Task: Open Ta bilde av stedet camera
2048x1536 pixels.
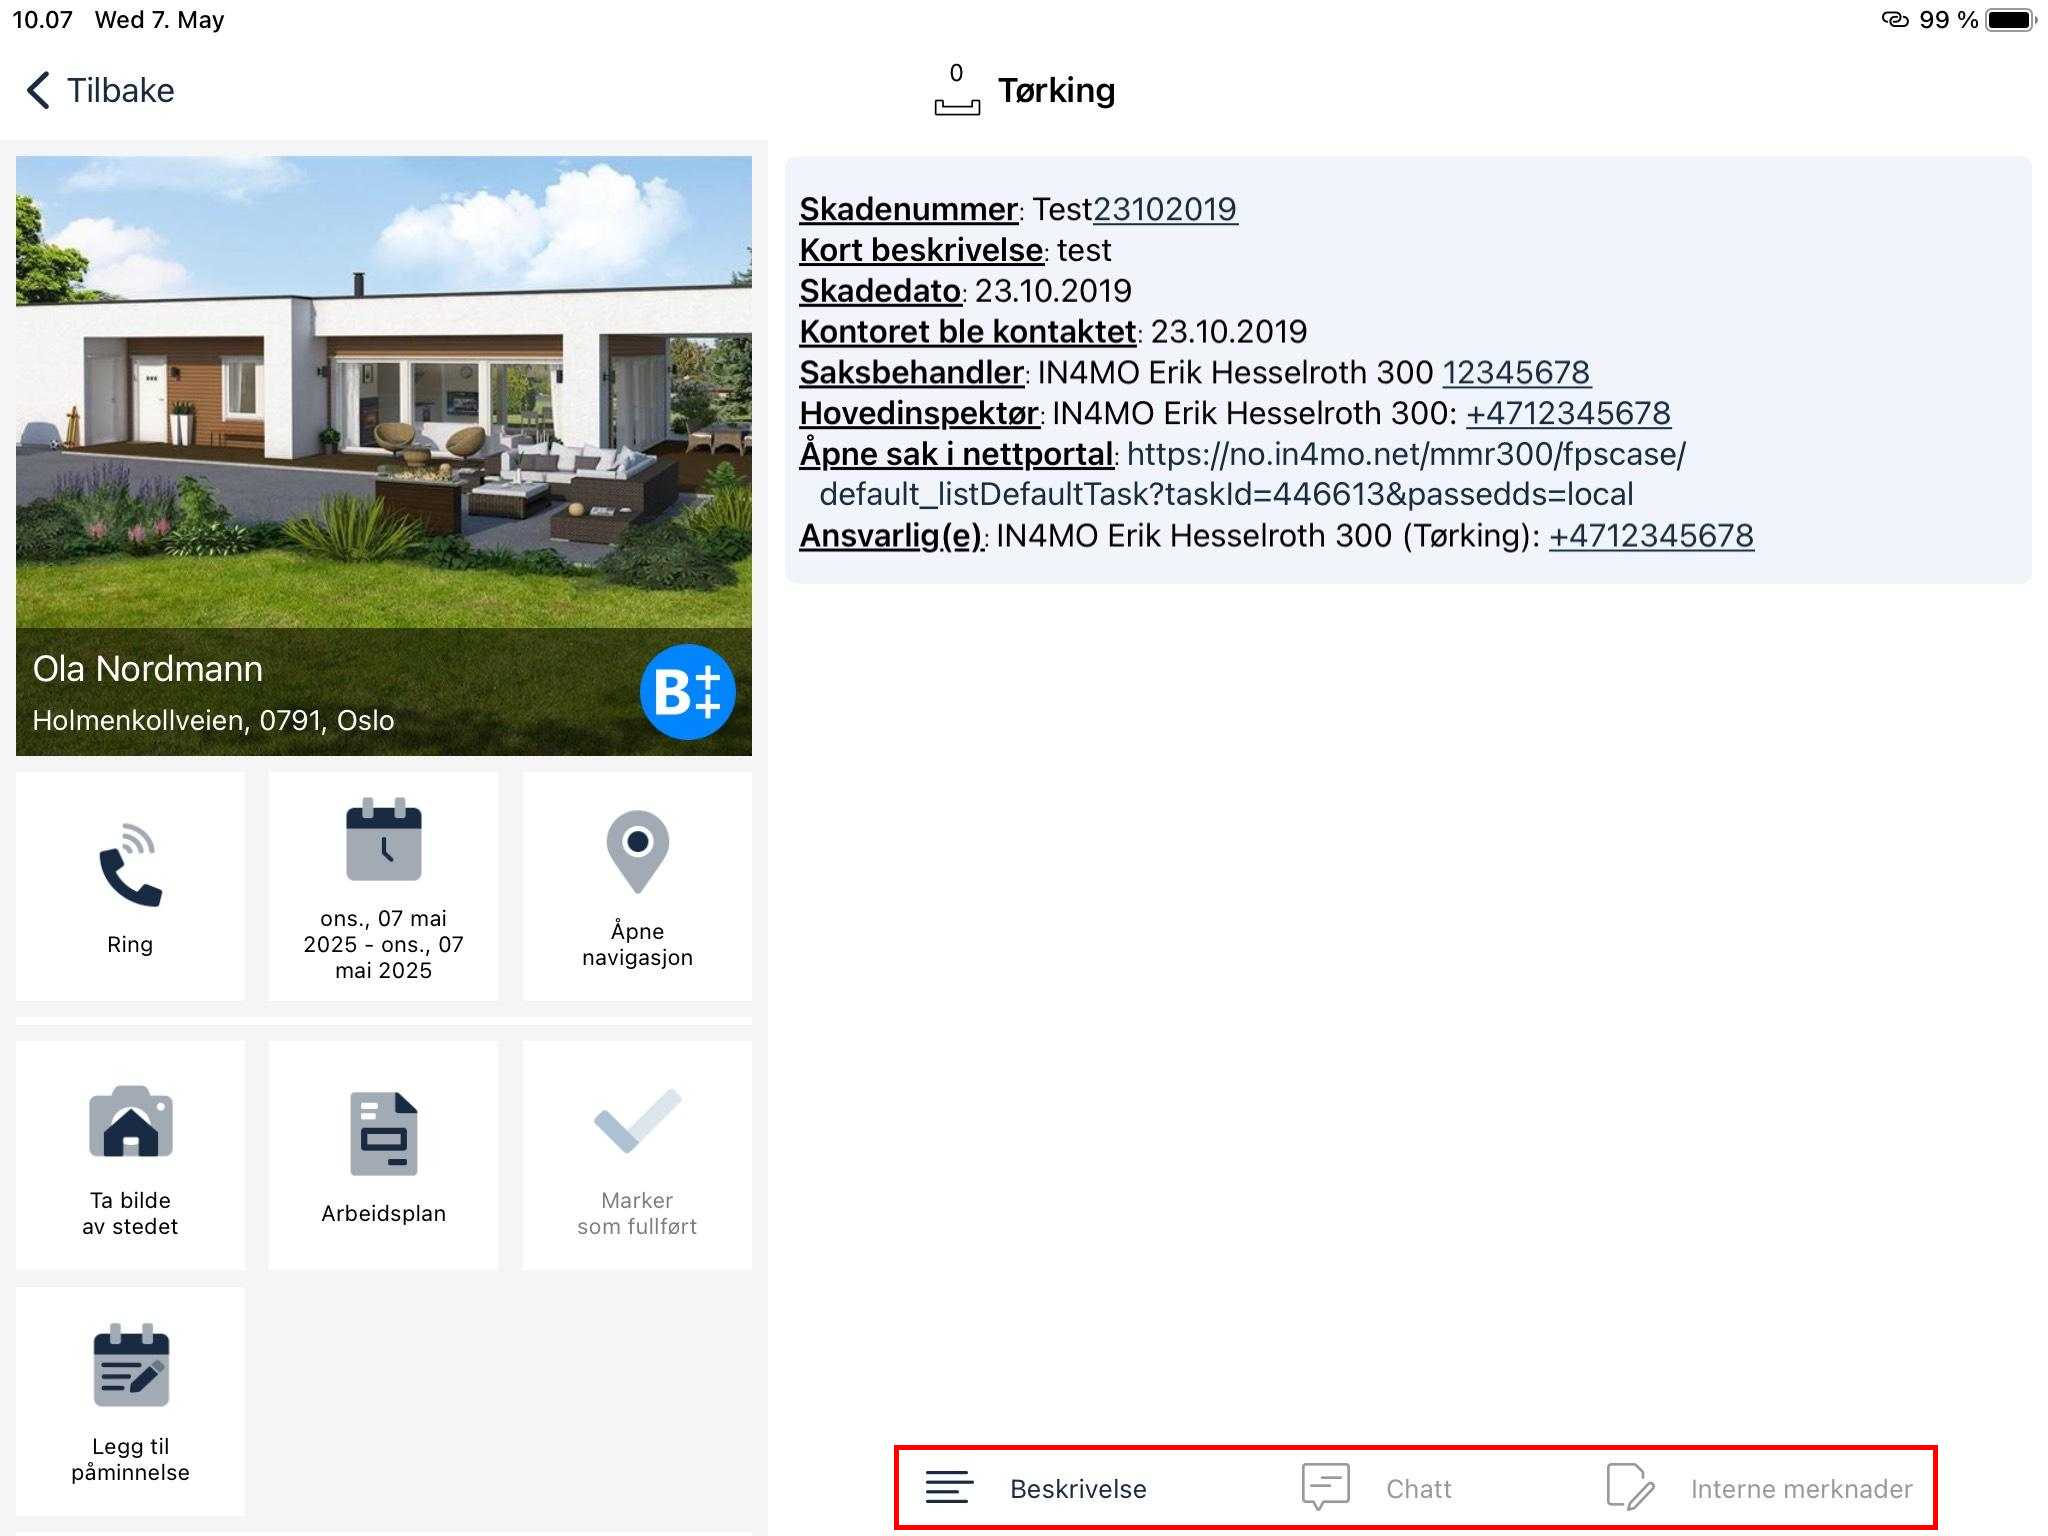Action: coord(130,1123)
